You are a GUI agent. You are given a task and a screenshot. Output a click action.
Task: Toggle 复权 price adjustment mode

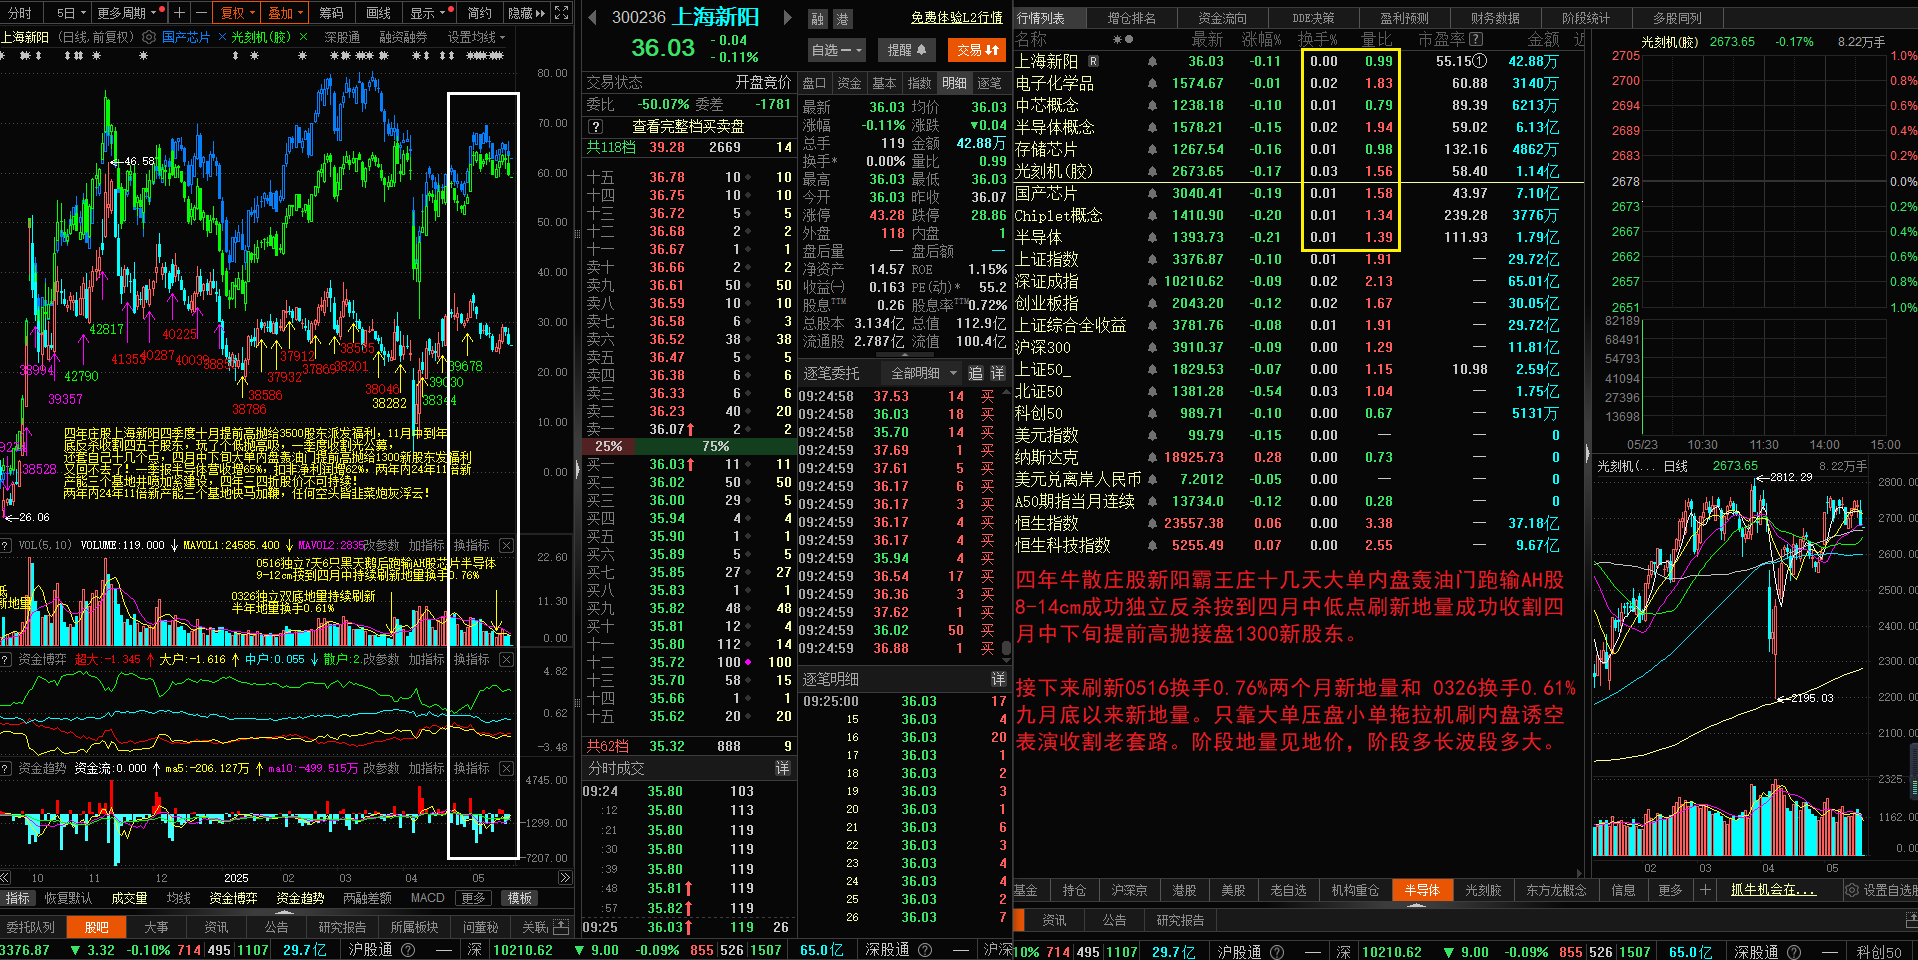236,13
